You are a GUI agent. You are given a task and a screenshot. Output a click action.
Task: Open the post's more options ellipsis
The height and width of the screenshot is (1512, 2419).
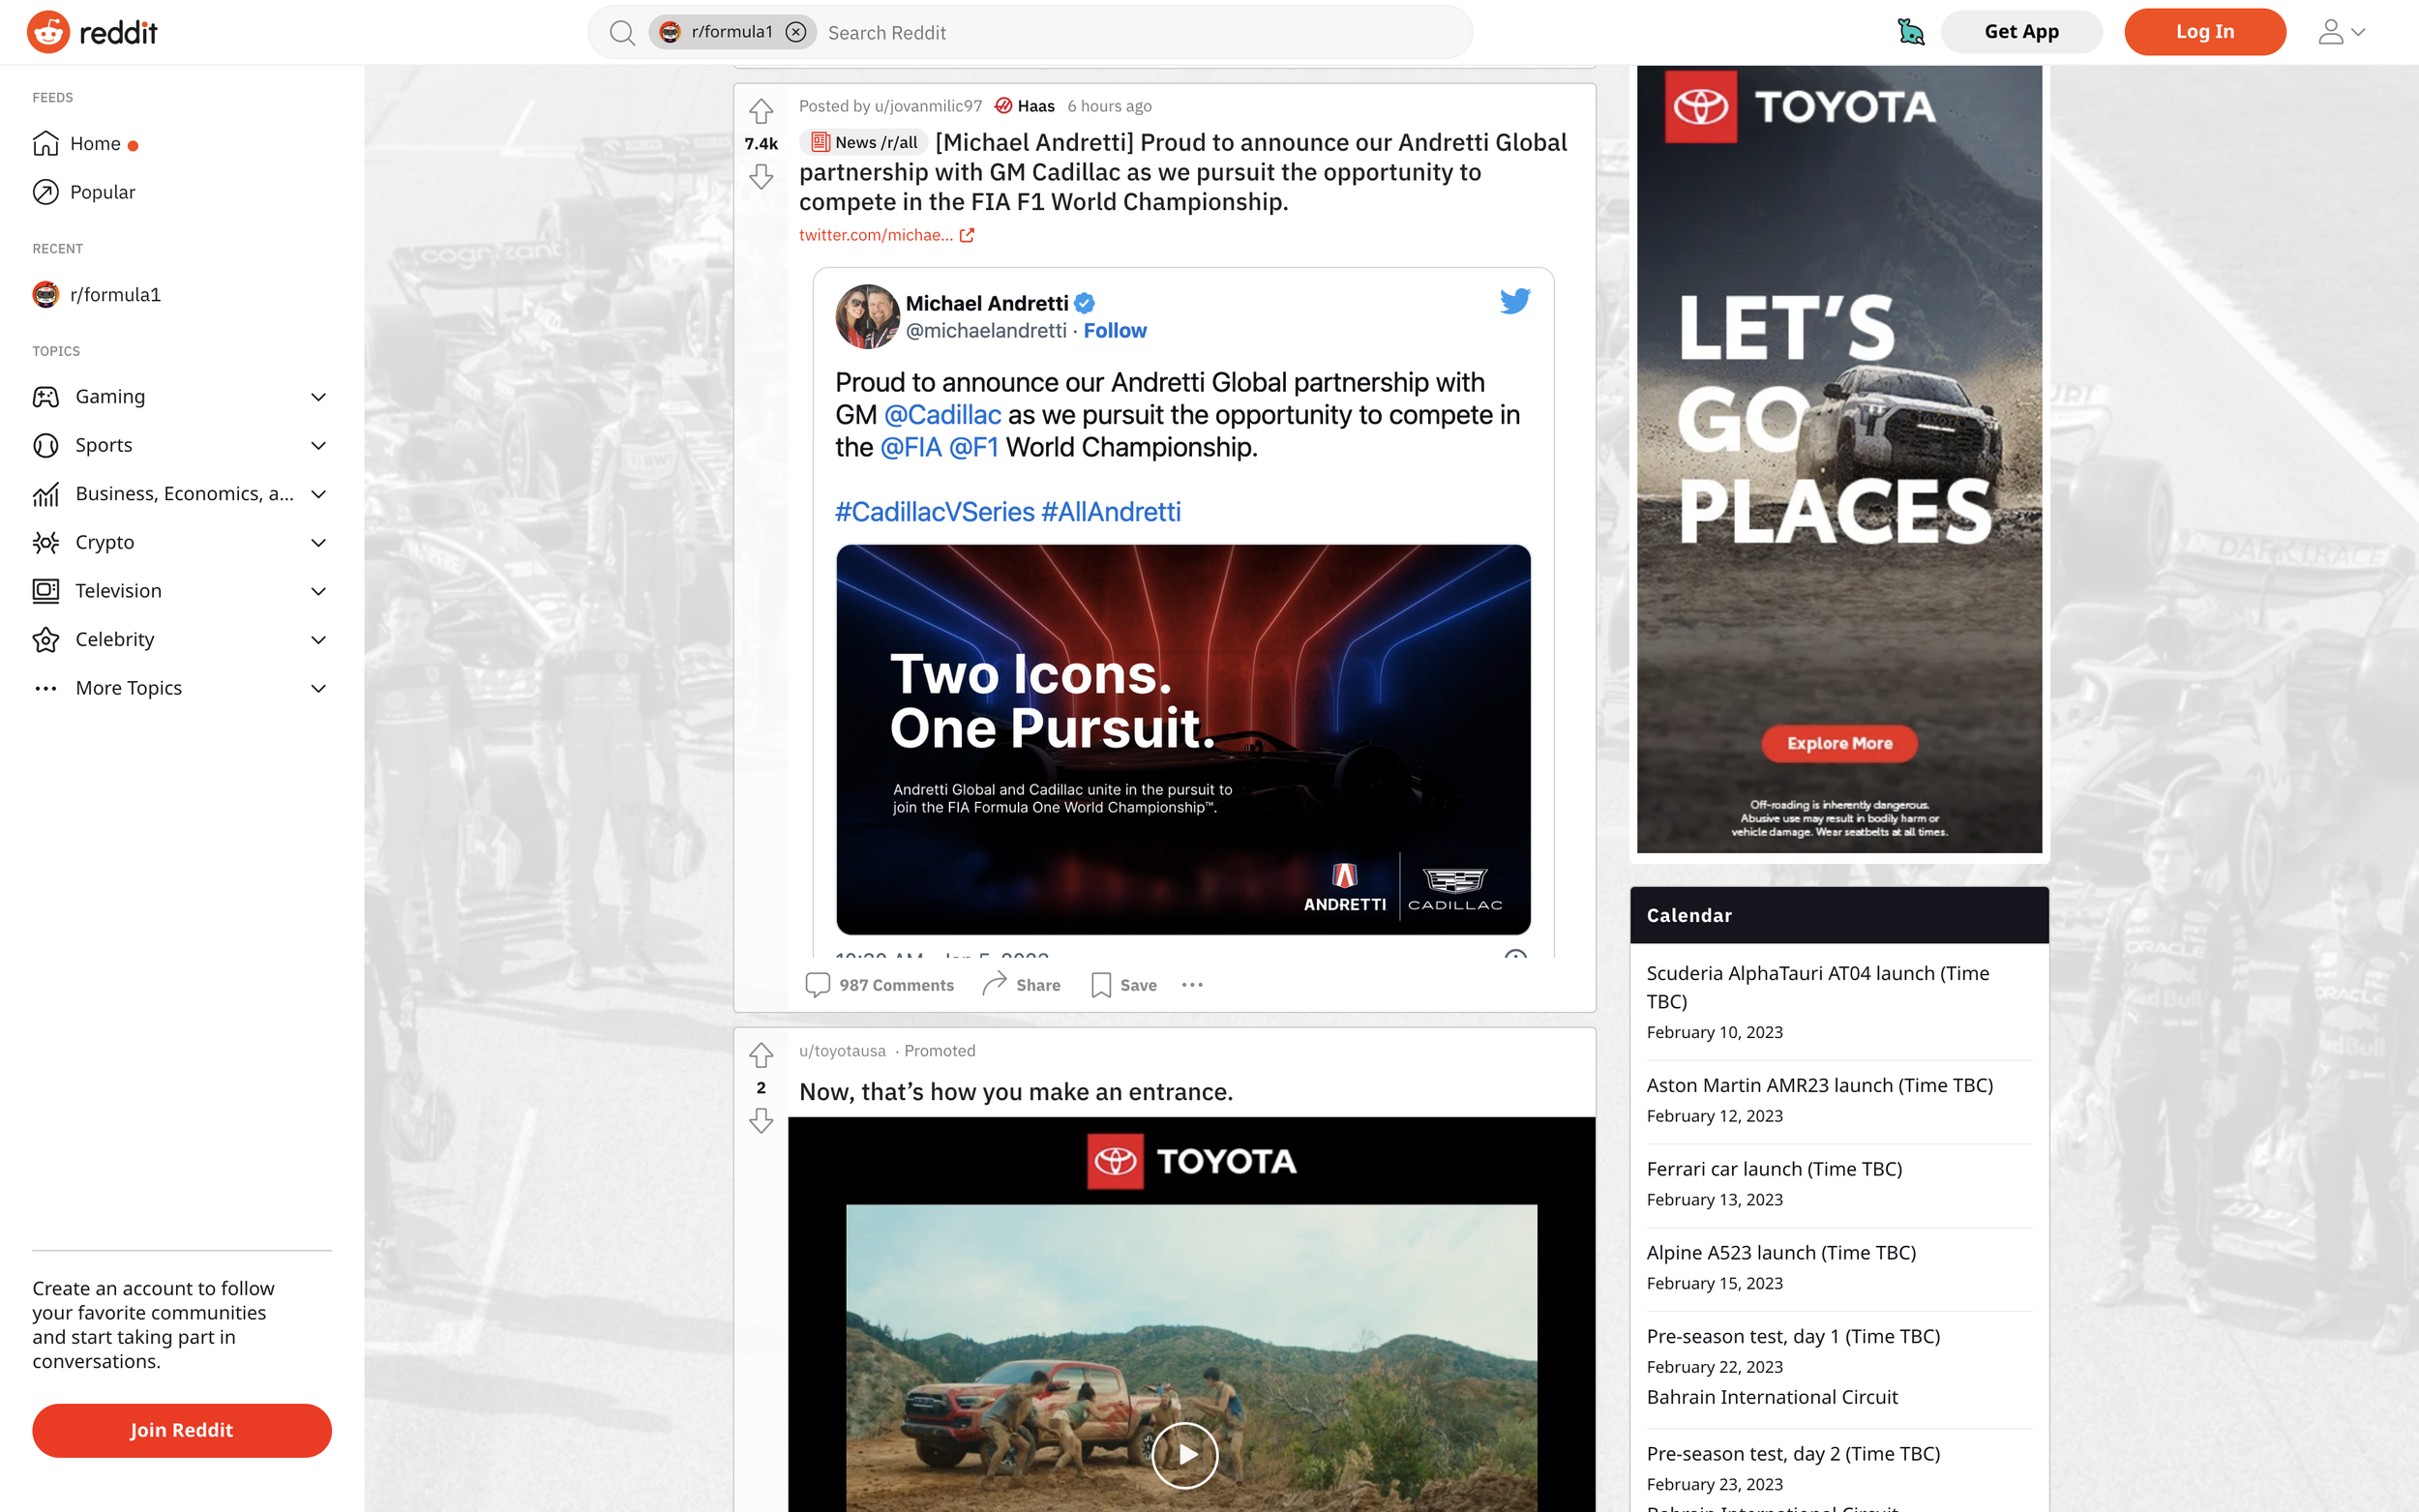coord(1192,985)
